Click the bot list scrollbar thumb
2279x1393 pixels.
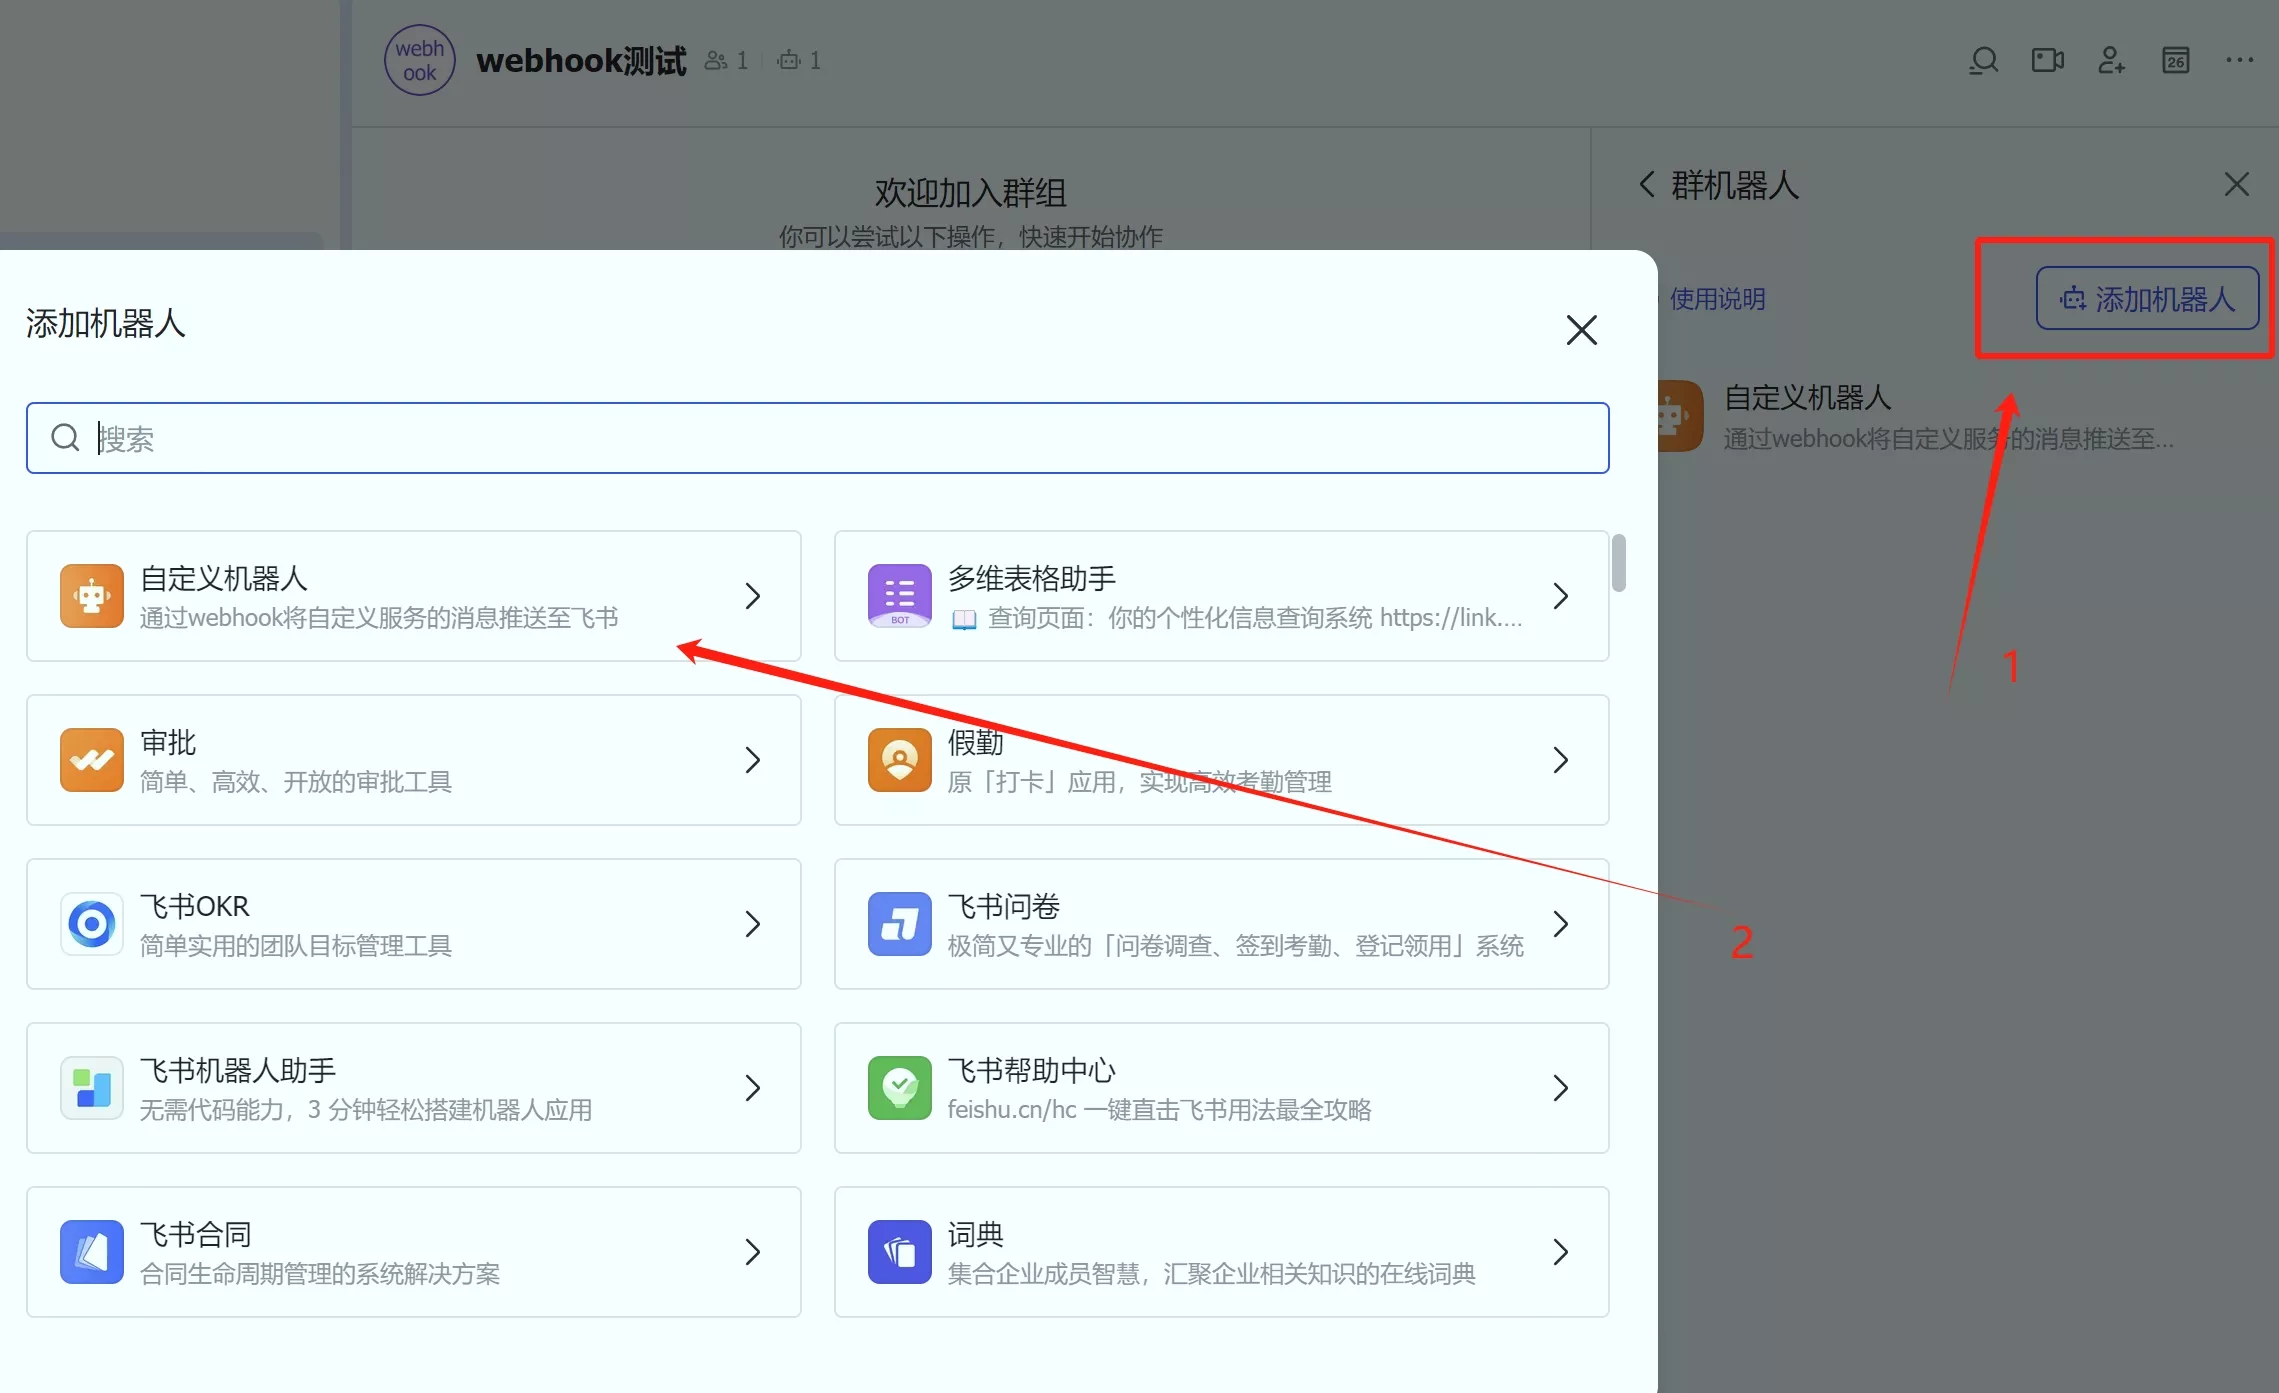[1618, 563]
